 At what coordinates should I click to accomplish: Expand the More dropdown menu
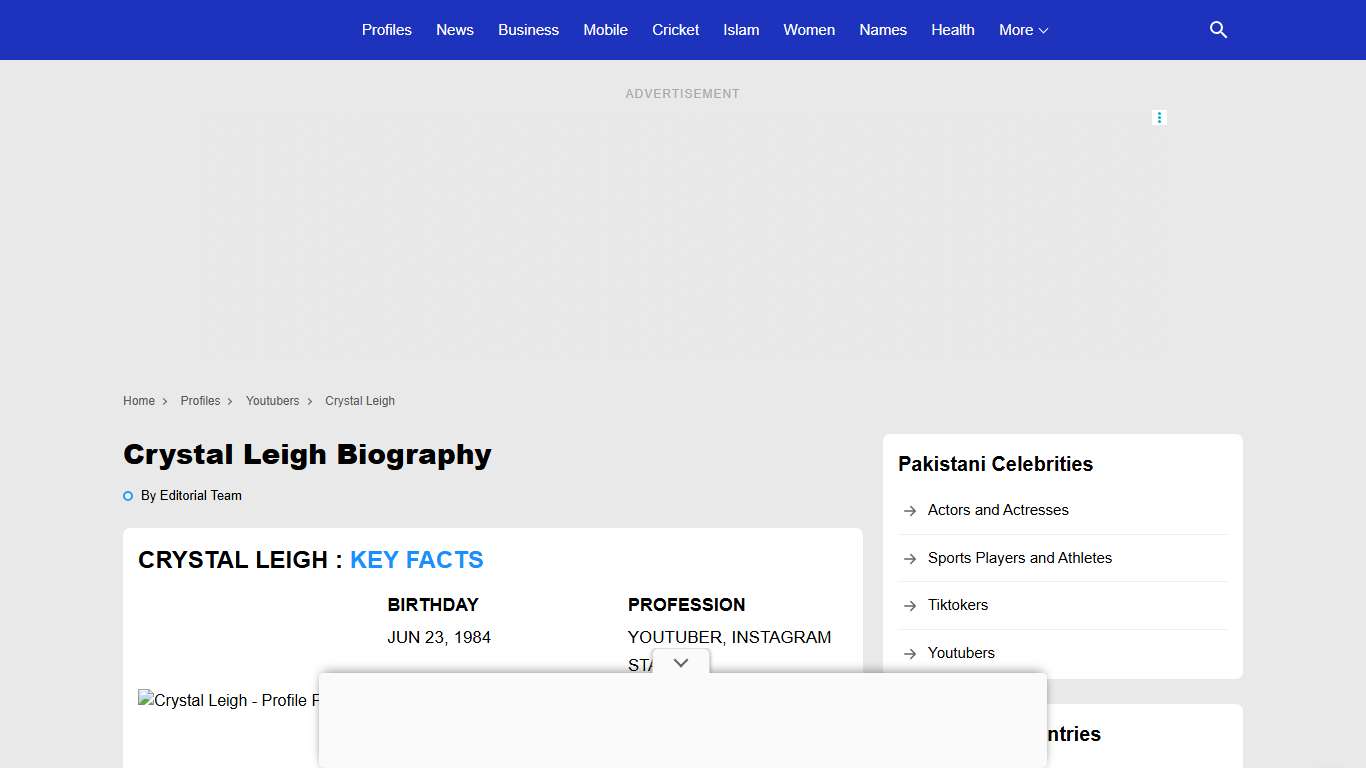[x=1023, y=30]
